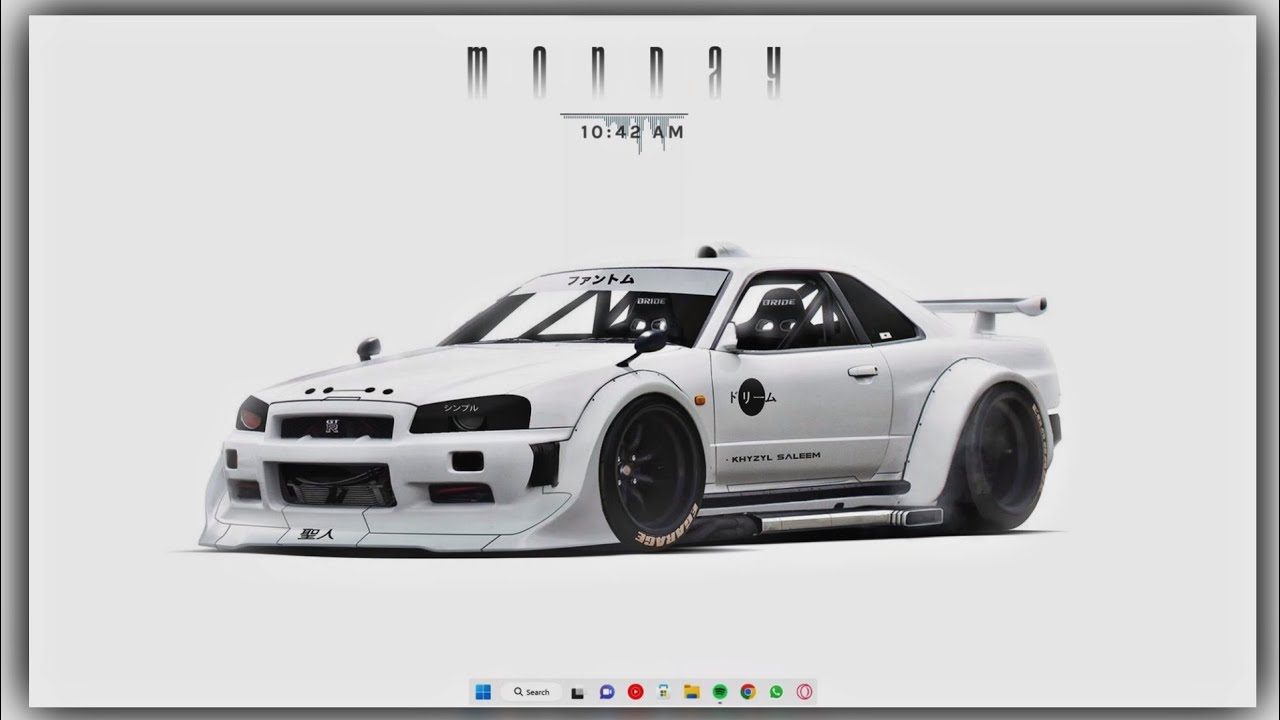Open YouTube Music from the taskbar
Viewport: 1280px width, 720px height.
tap(636, 691)
